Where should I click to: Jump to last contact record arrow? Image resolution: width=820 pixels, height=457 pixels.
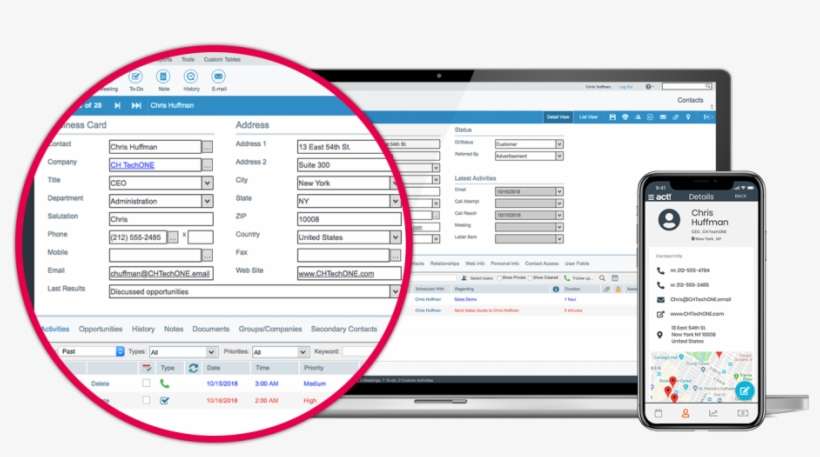[x=136, y=106]
